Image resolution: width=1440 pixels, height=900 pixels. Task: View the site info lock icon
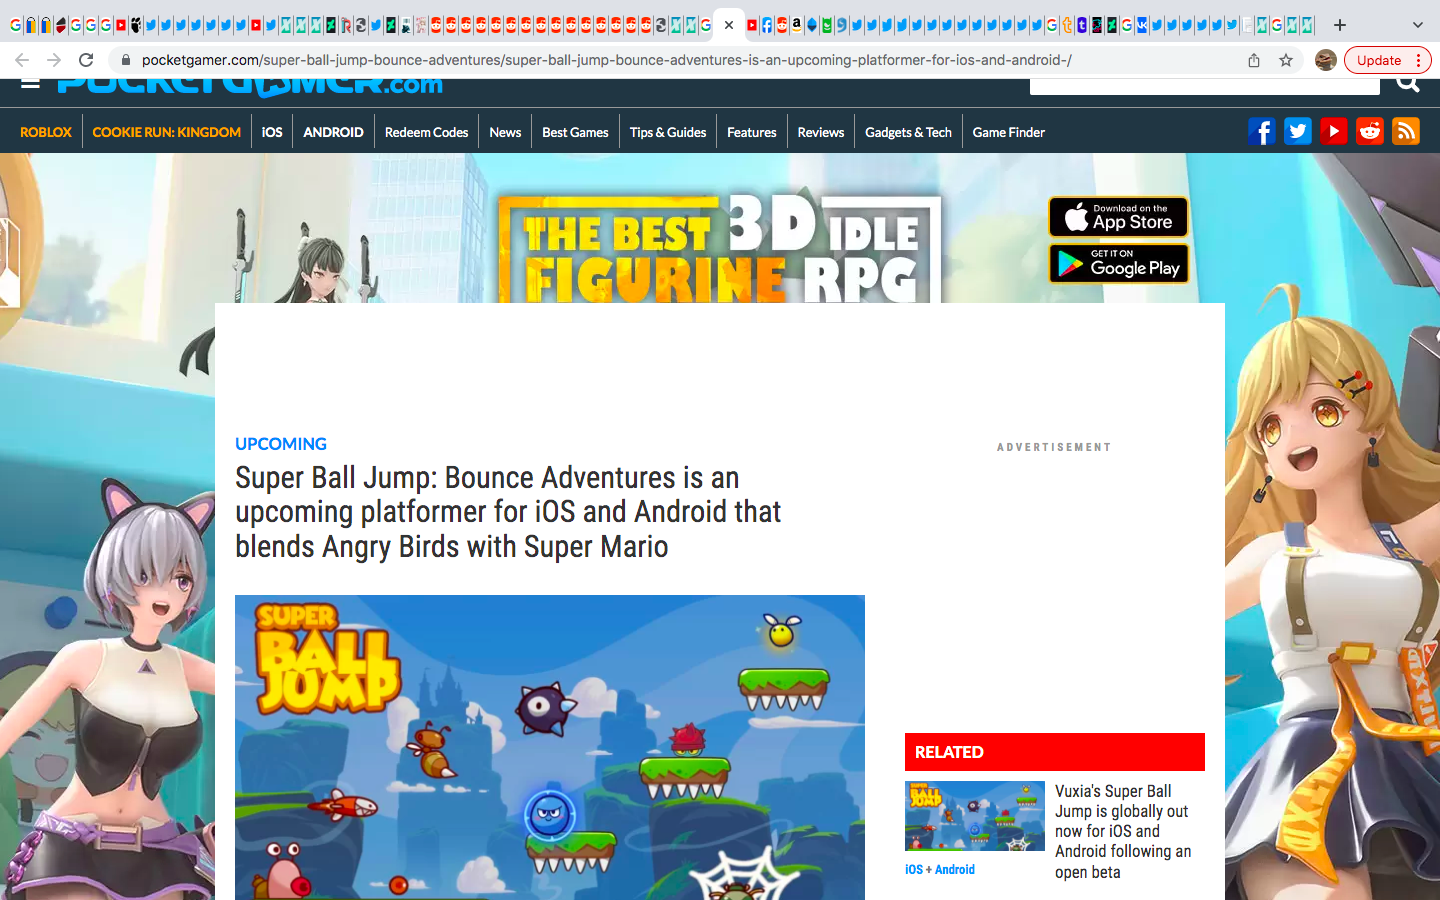pyautogui.click(x=126, y=60)
